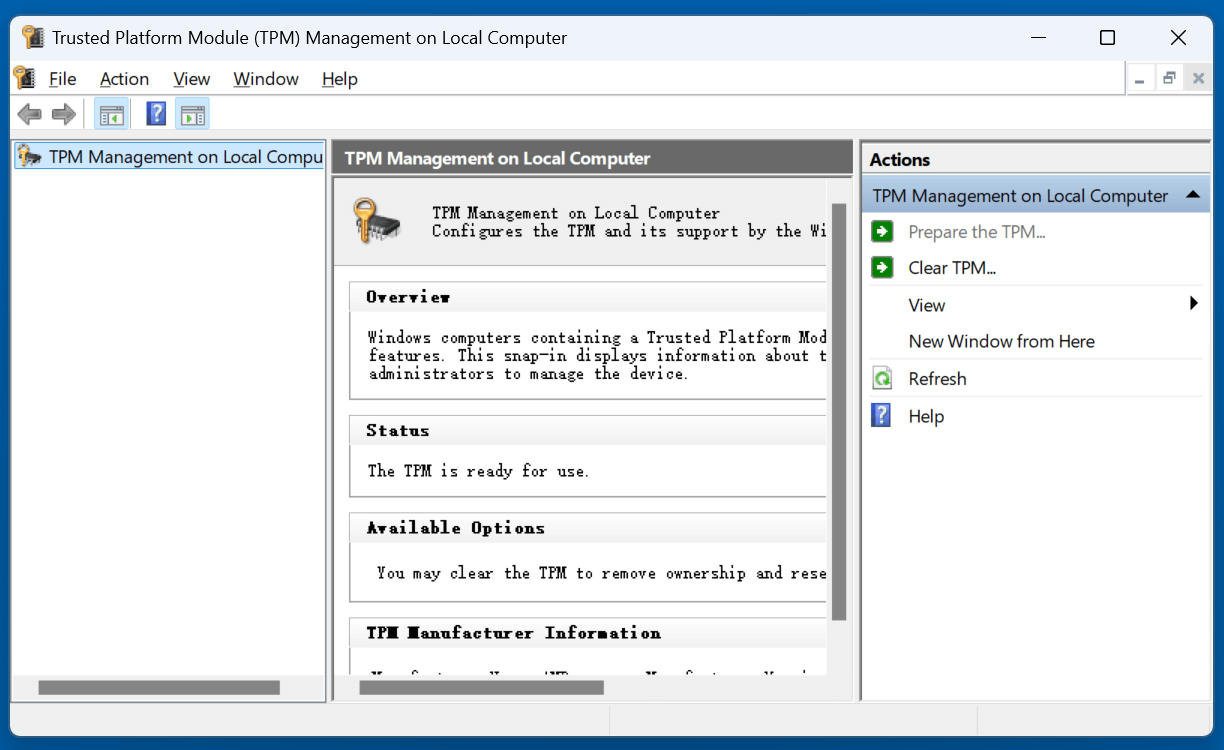Collapse the TPM Management actions section
Viewport: 1224px width, 750px height.
(x=1192, y=195)
